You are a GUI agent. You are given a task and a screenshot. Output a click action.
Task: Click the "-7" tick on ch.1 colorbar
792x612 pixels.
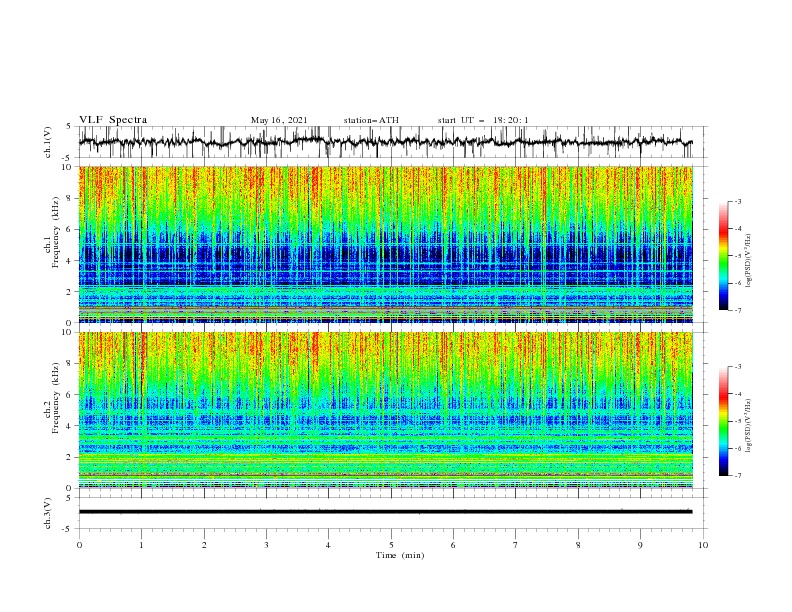tap(737, 310)
